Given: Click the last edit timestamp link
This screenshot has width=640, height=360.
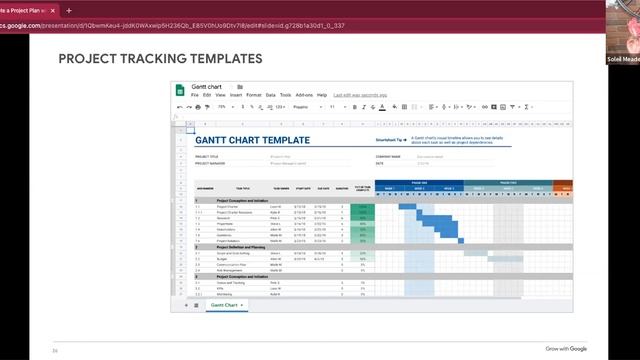Looking at the screenshot, I should click(360, 95).
